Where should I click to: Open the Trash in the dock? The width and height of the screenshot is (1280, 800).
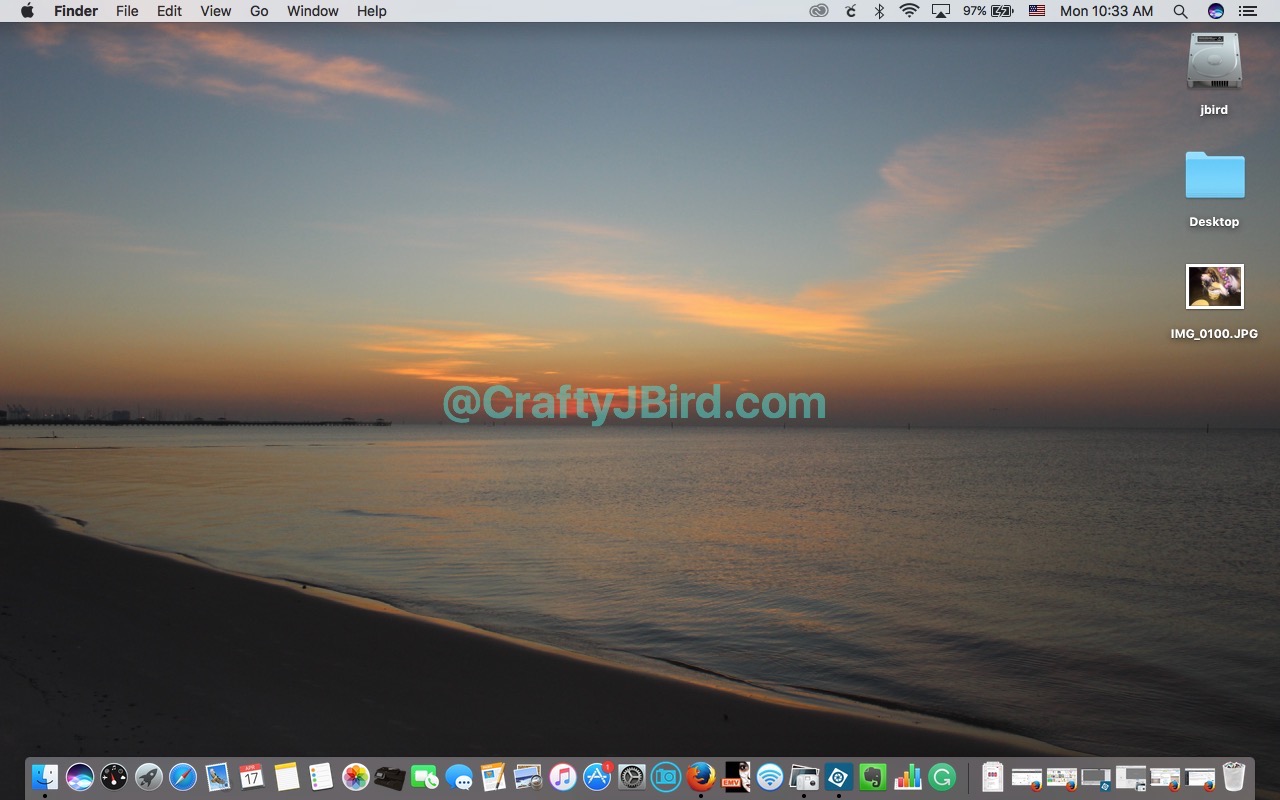coord(1234,777)
